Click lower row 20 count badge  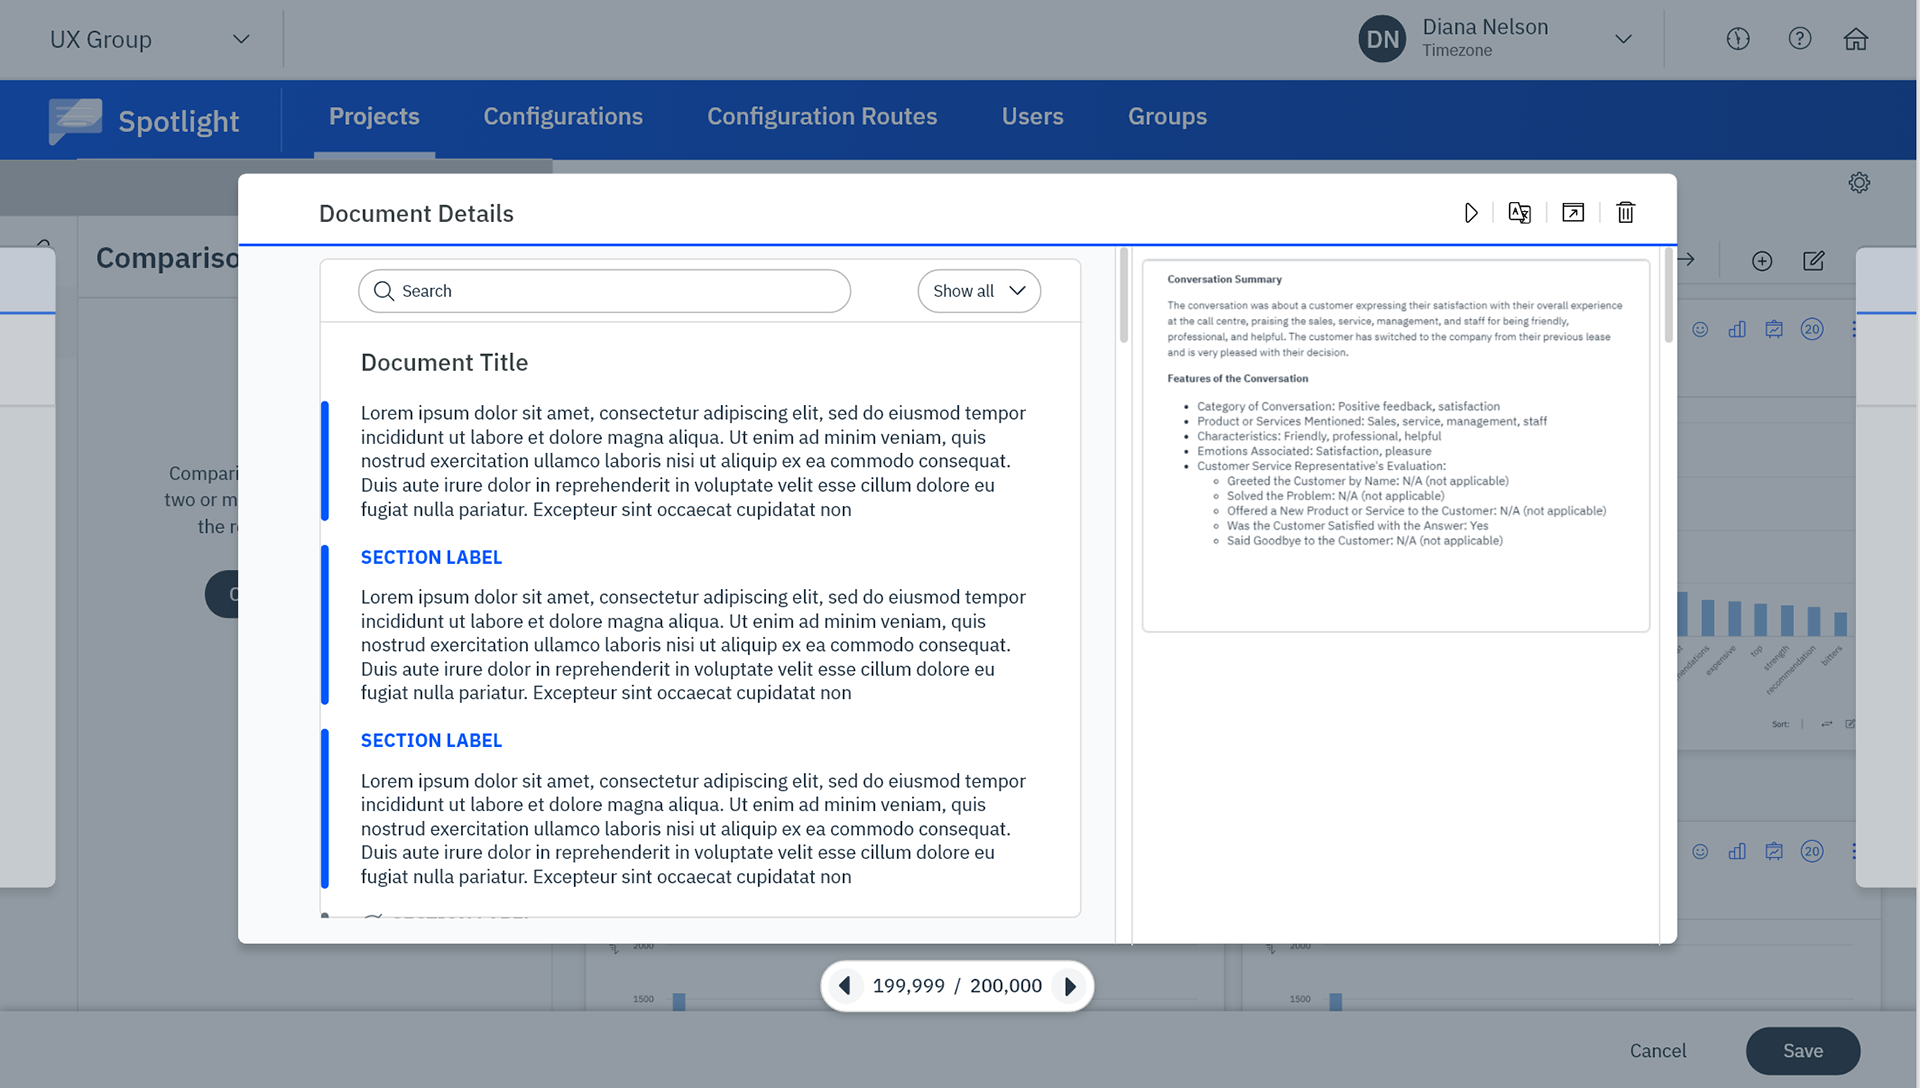[1812, 852]
